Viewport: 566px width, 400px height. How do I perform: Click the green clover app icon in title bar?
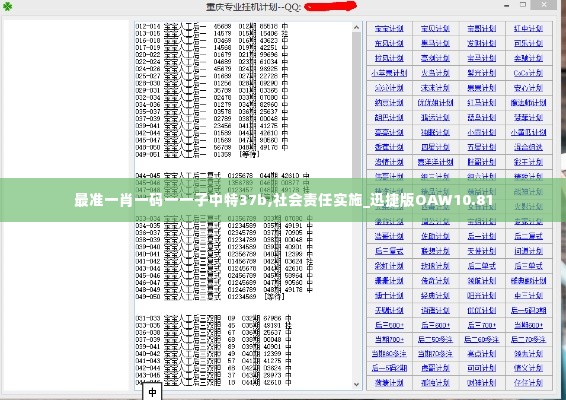point(7,6)
